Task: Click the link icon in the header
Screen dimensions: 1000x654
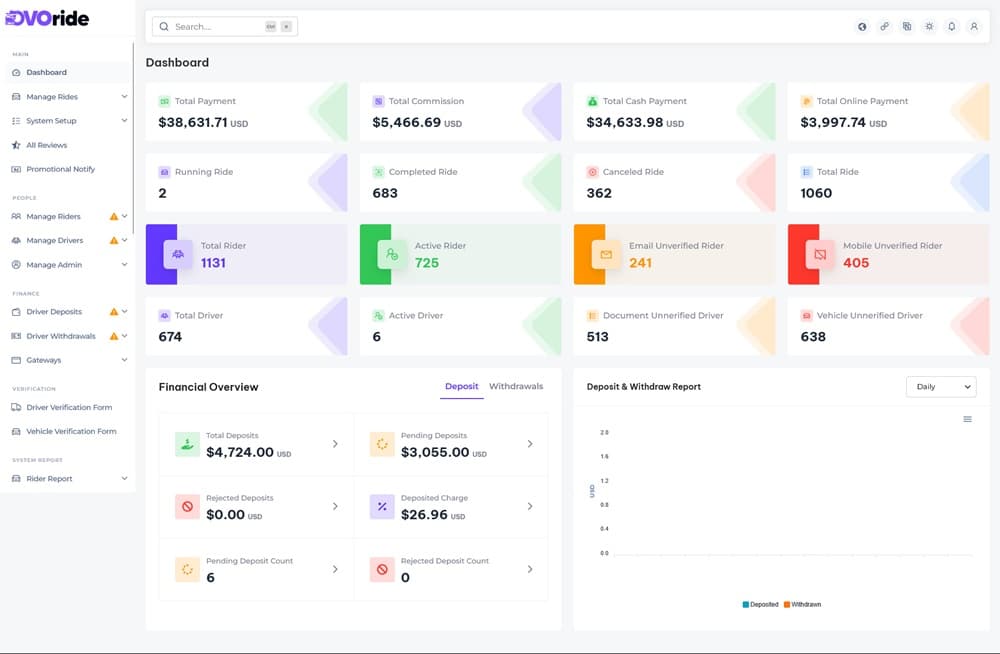Action: [885, 27]
